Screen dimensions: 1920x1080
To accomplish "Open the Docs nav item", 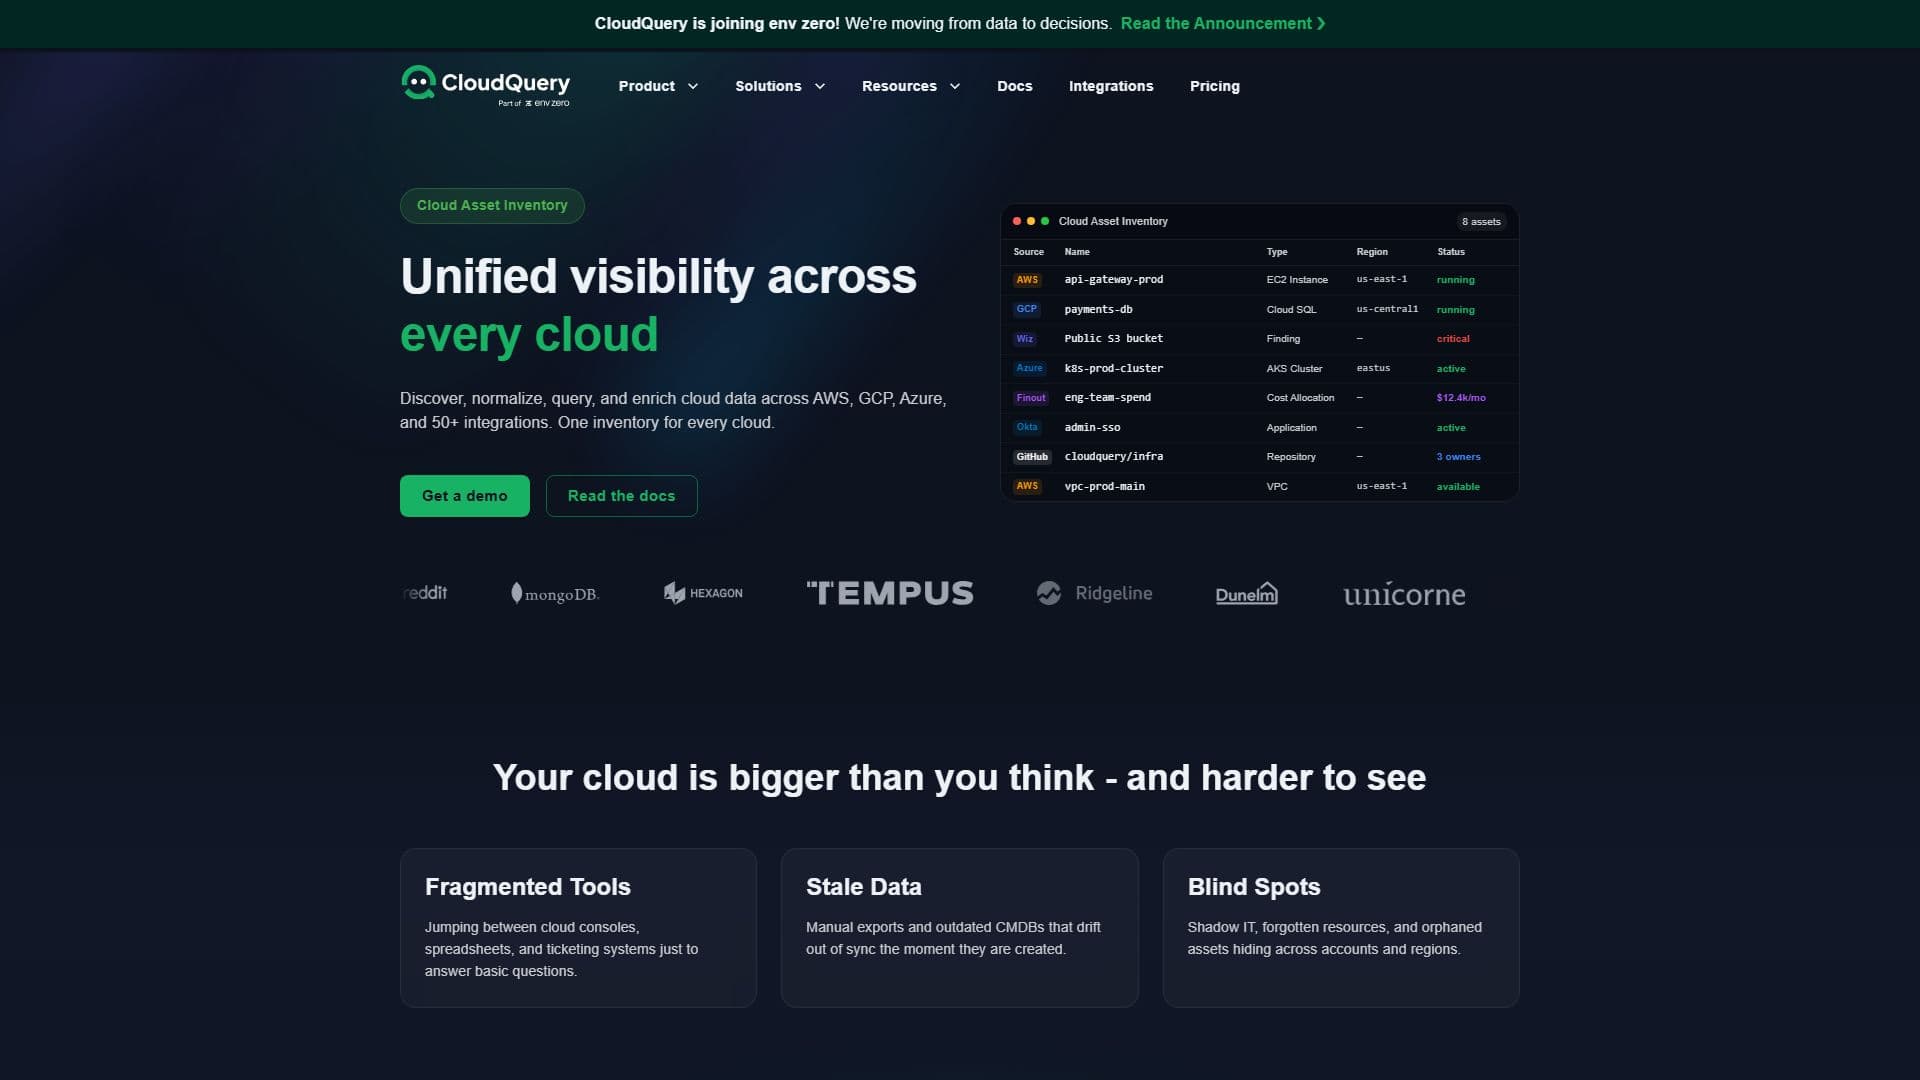I will point(1014,86).
